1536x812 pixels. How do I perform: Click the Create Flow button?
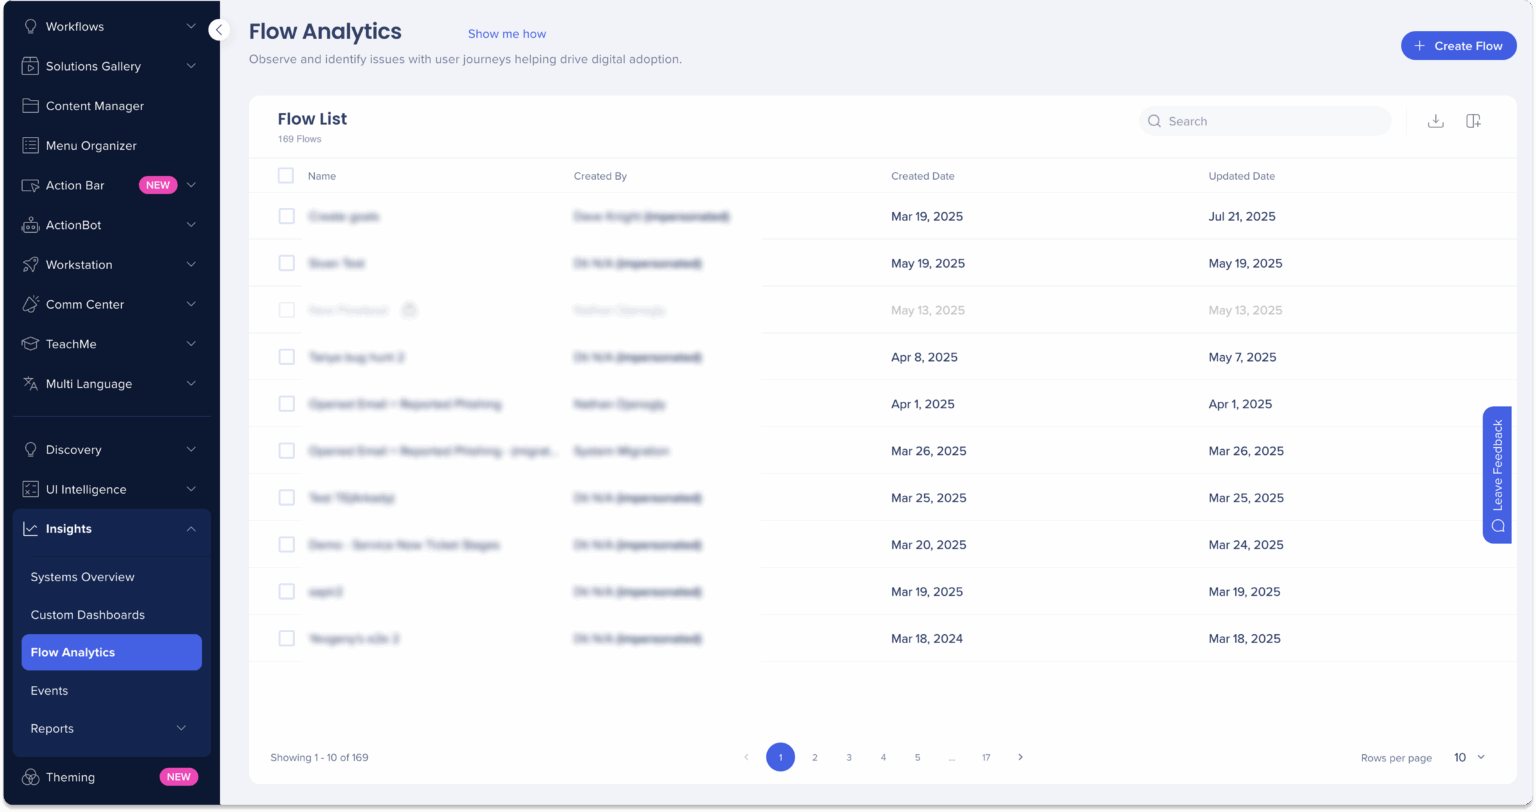[1458, 45]
